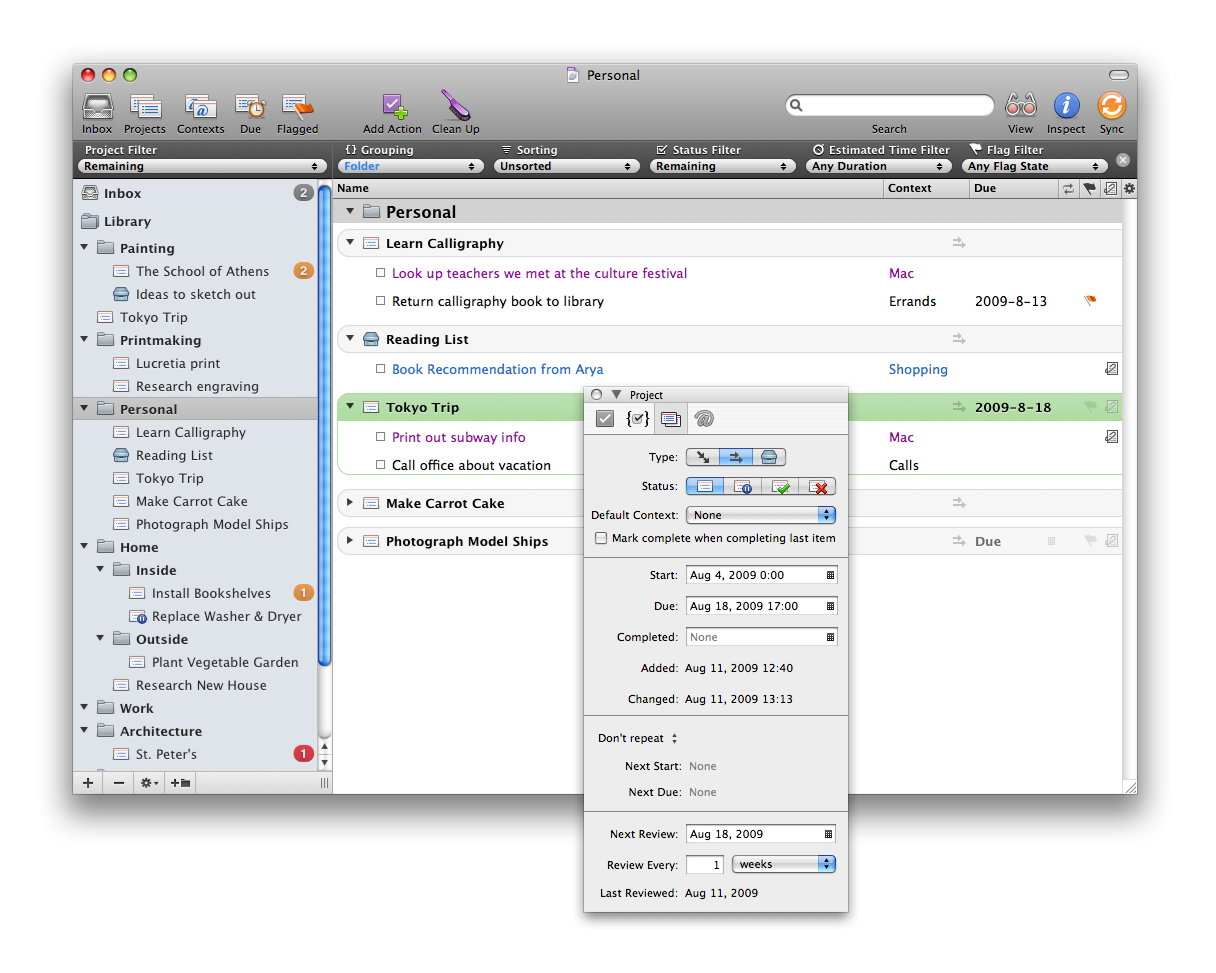The width and height of the screenshot is (1216, 973).
Task: Select Lucretia print project in sidebar
Action: click(x=178, y=363)
